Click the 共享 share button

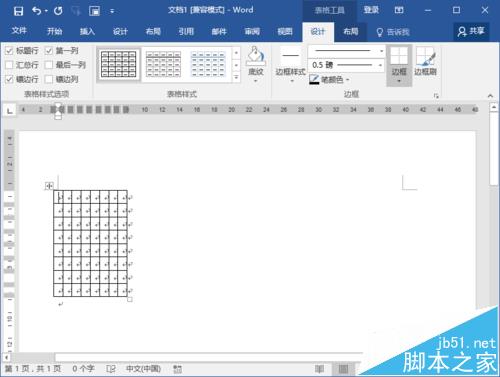471,31
